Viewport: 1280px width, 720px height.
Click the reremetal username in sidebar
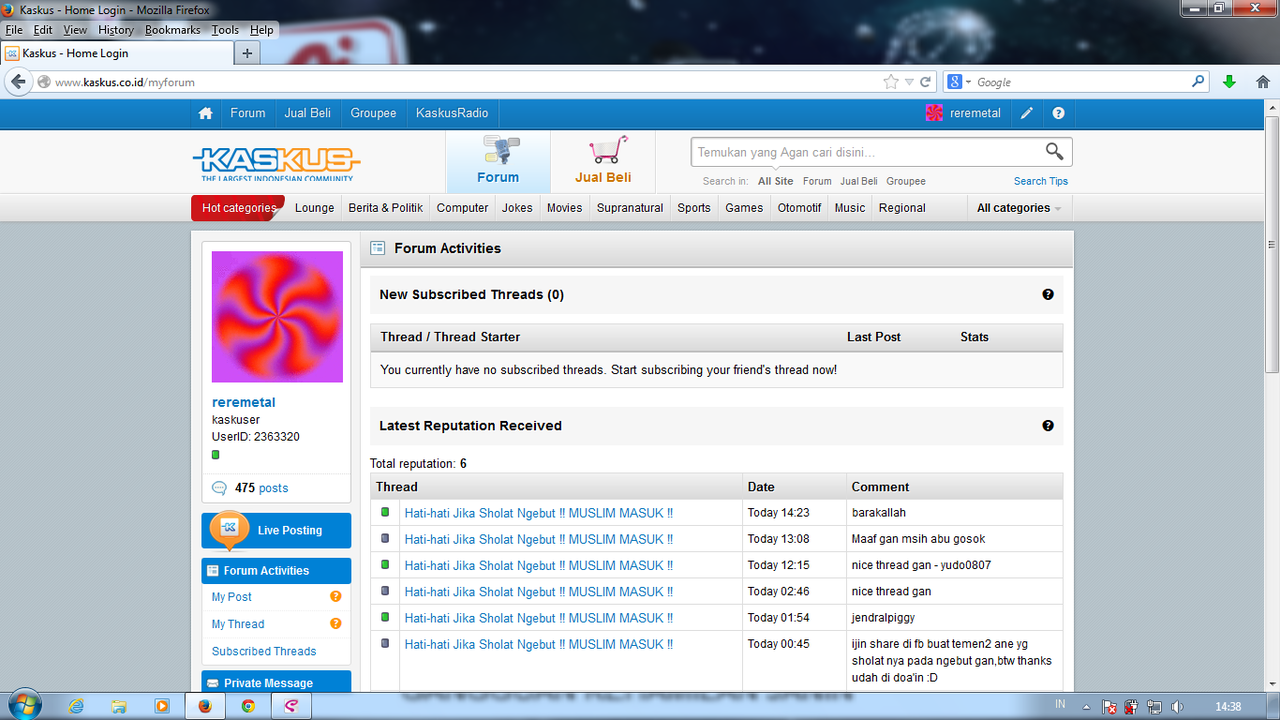(244, 402)
